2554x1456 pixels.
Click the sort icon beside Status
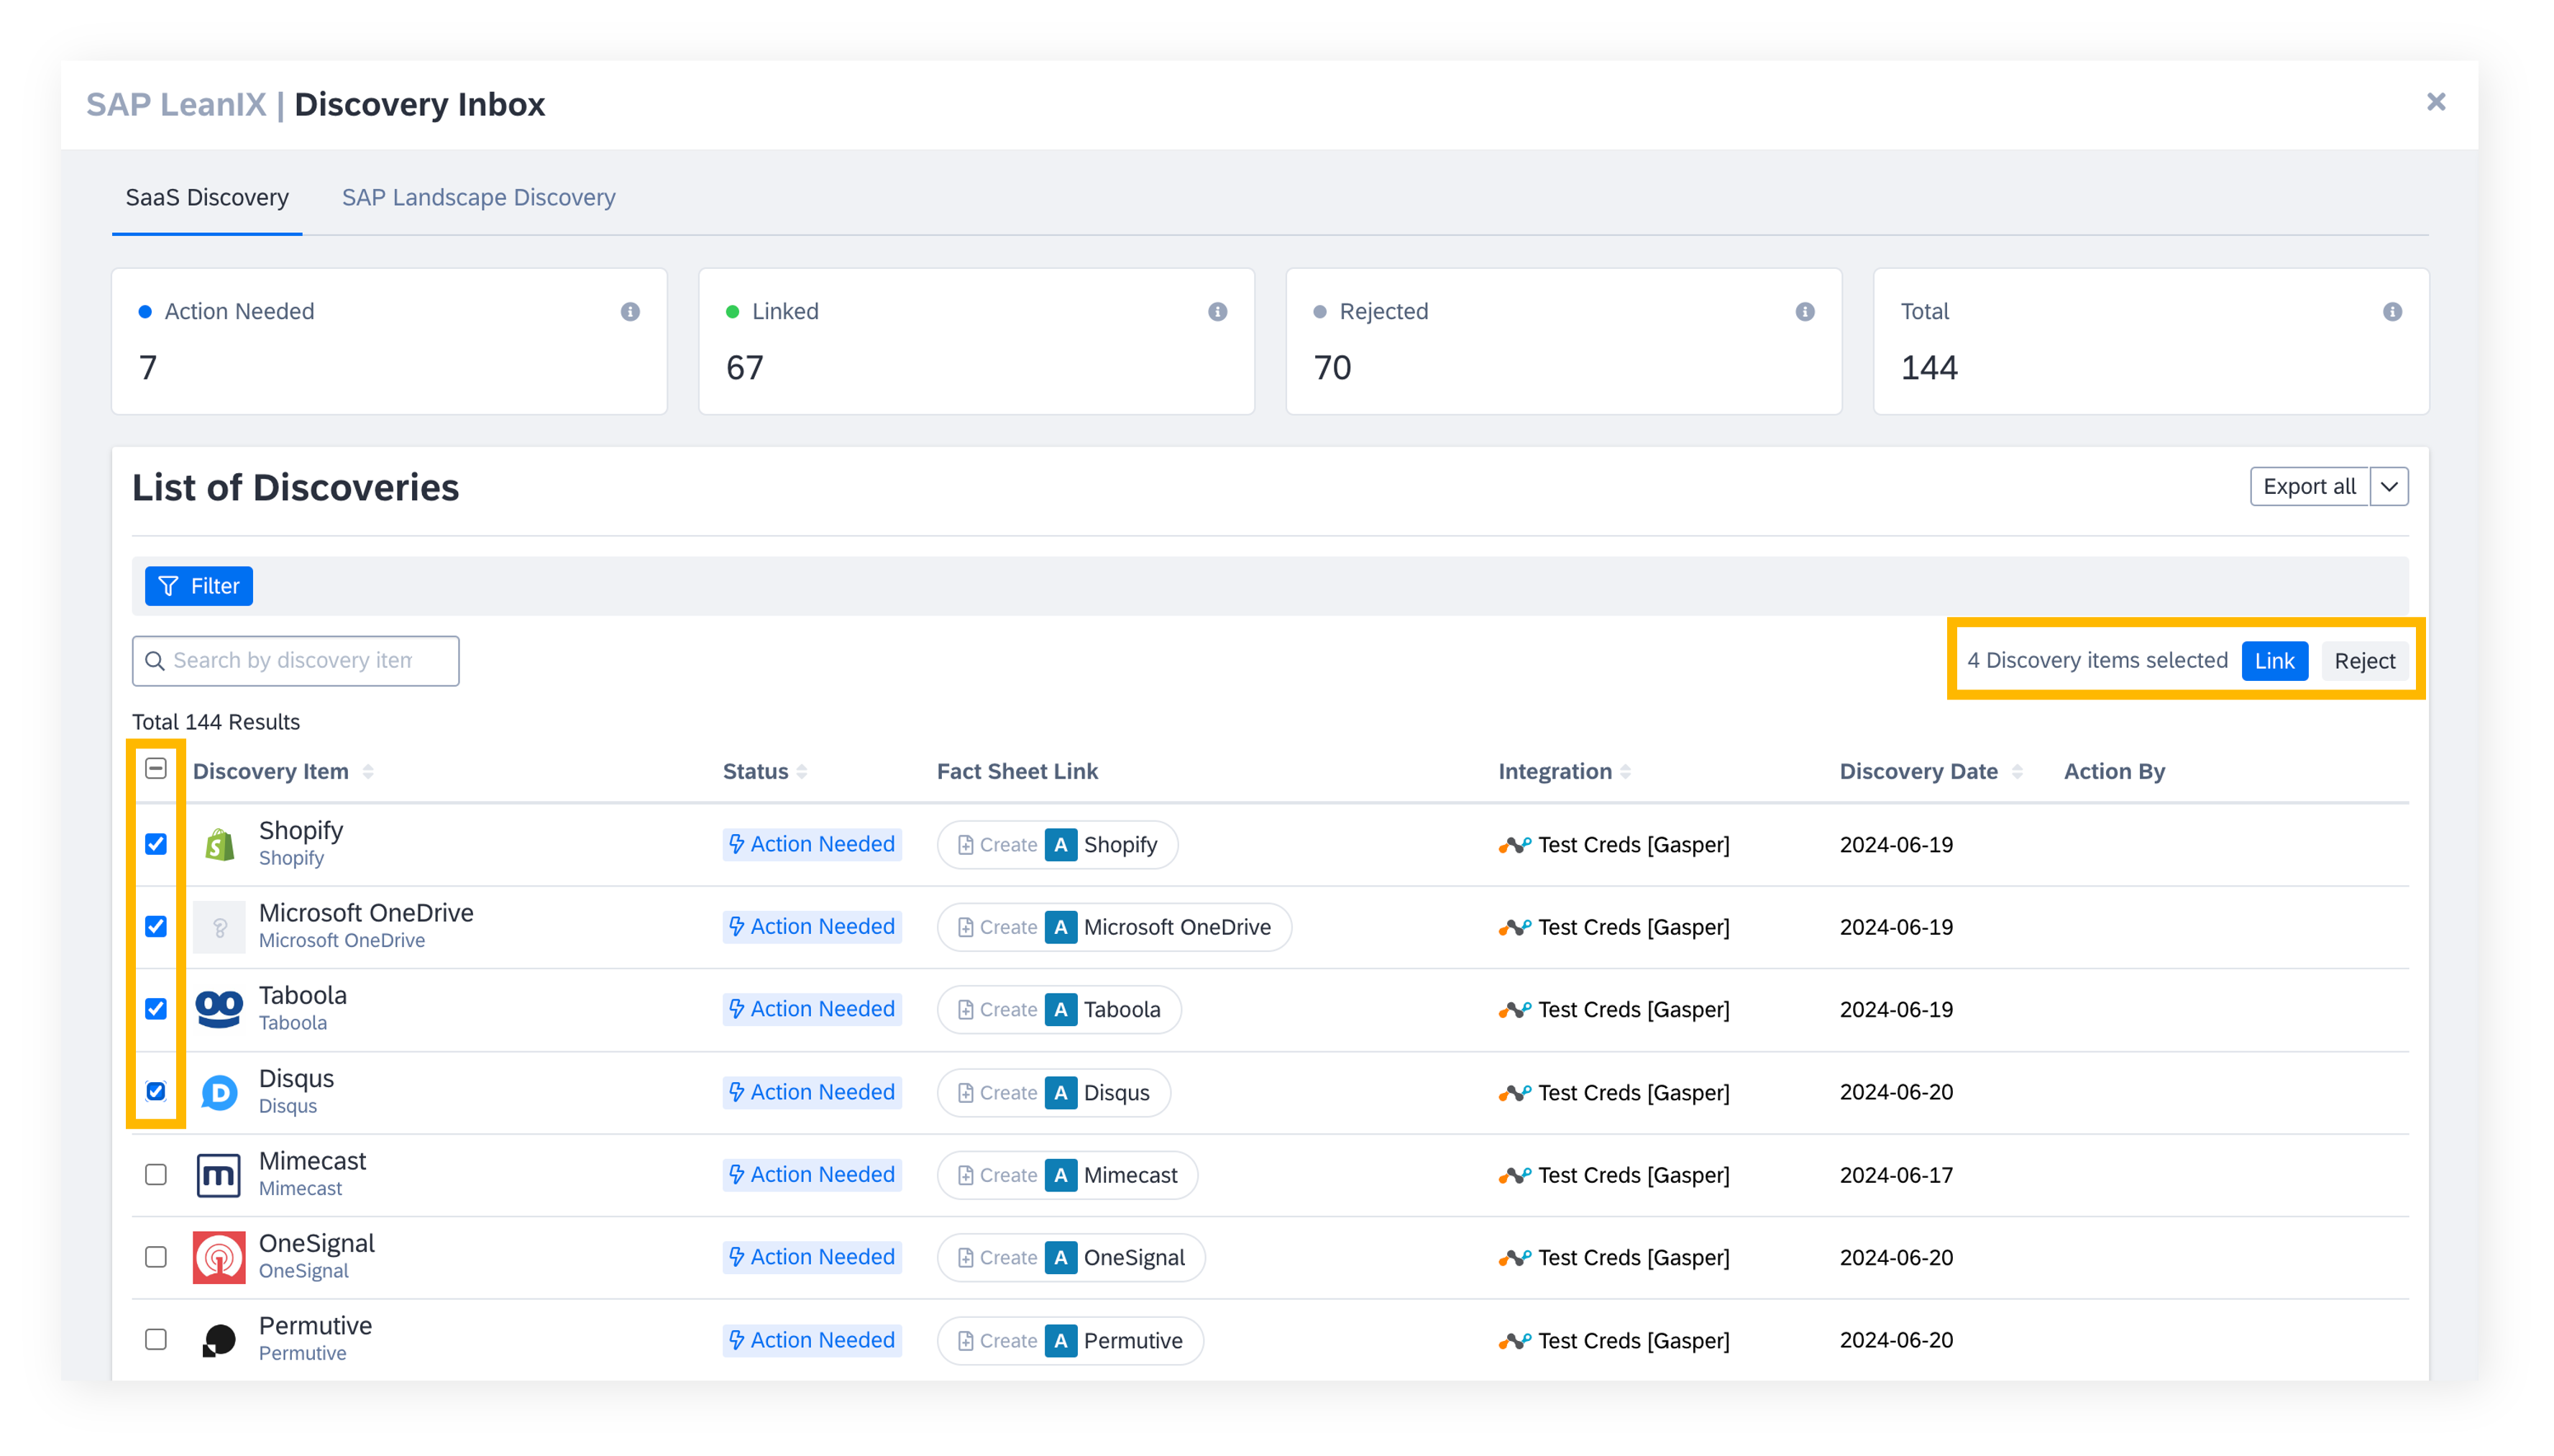(x=802, y=771)
